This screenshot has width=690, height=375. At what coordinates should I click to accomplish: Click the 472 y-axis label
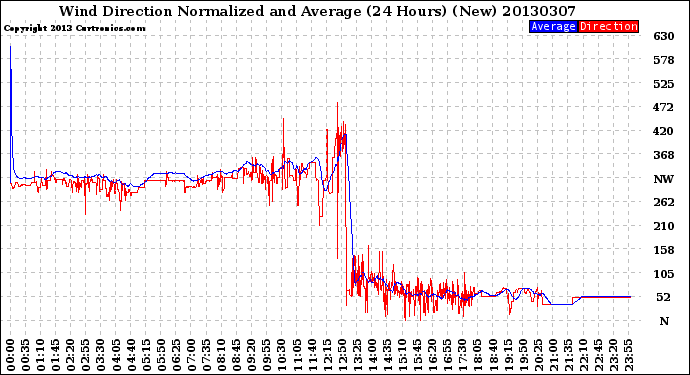(x=664, y=107)
